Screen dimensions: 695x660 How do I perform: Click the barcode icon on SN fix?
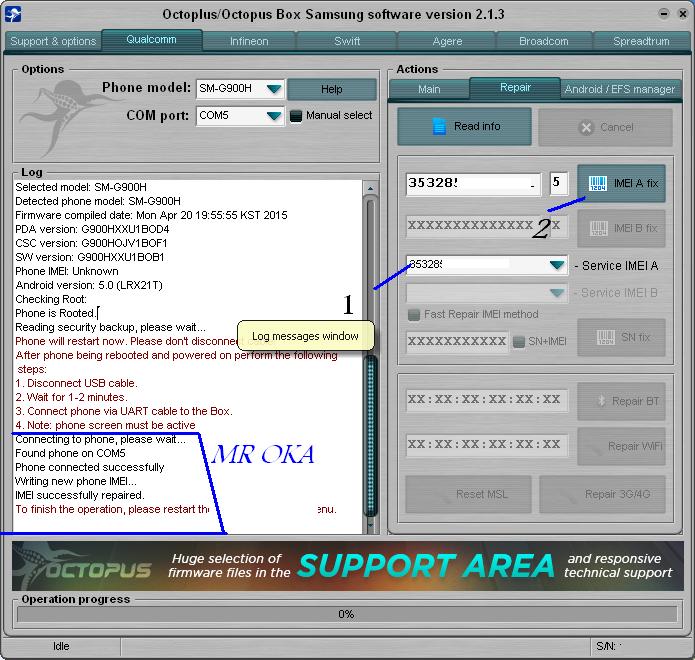[x=605, y=337]
